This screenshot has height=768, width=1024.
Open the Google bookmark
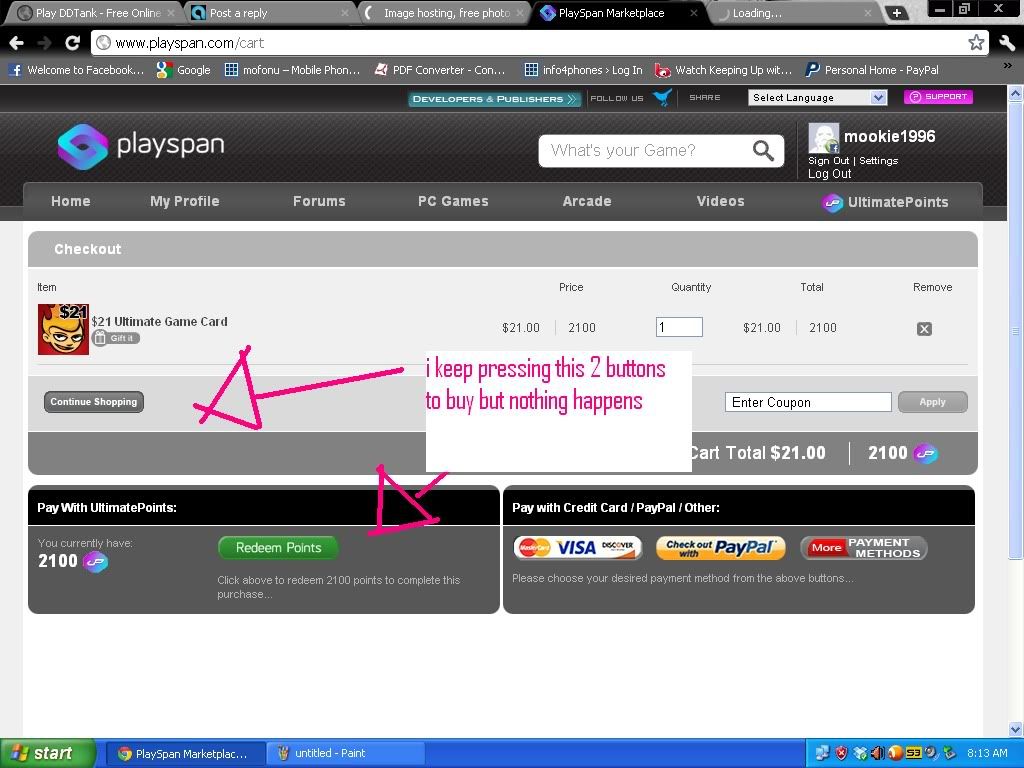click(184, 70)
